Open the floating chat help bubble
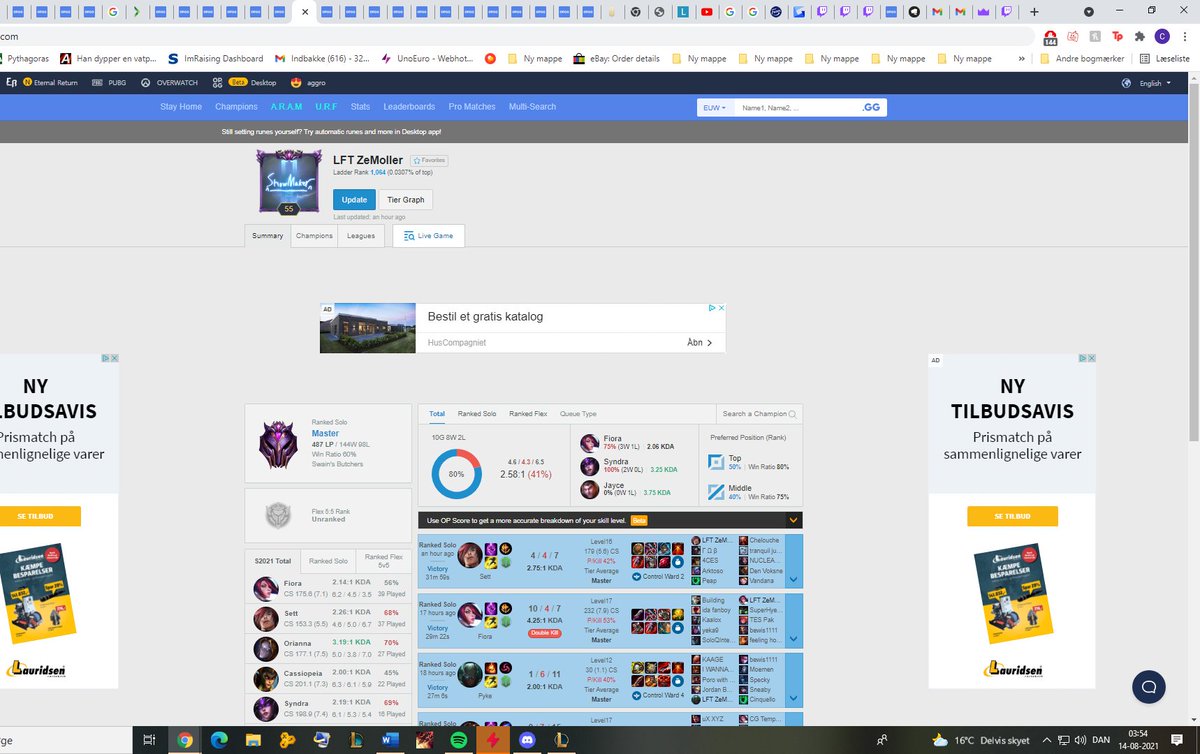Screen dimensions: 1200x754 point(1148,687)
